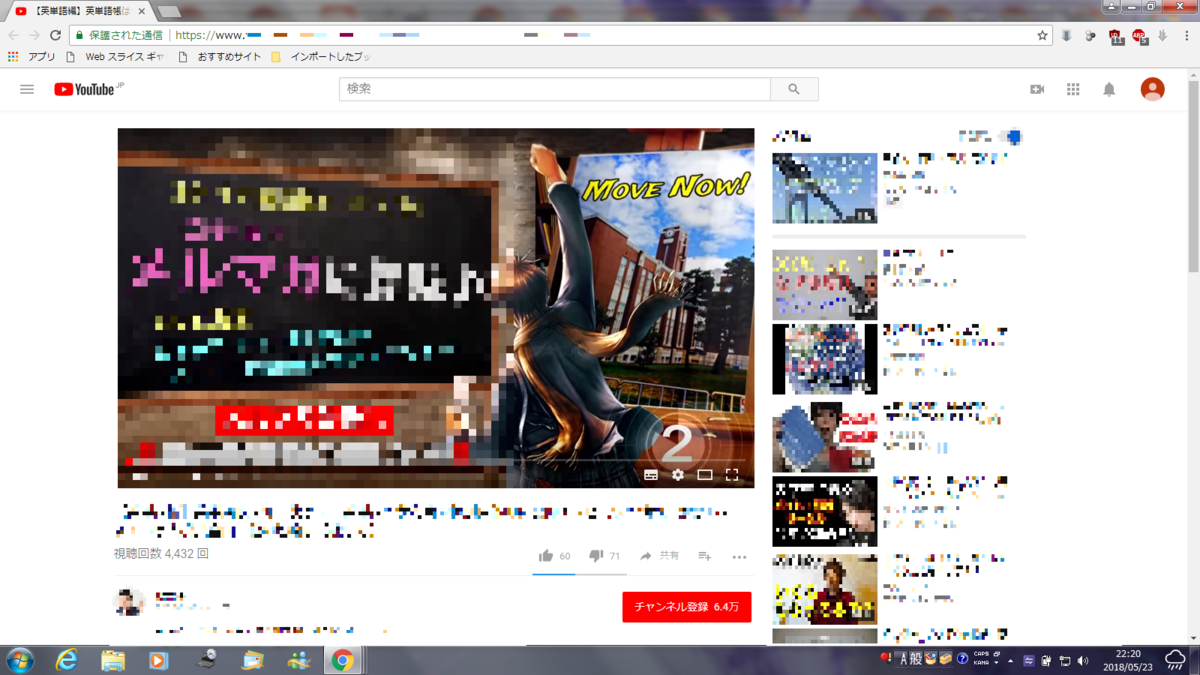Open the account avatar menu
The image size is (1200, 675).
pos(1153,89)
